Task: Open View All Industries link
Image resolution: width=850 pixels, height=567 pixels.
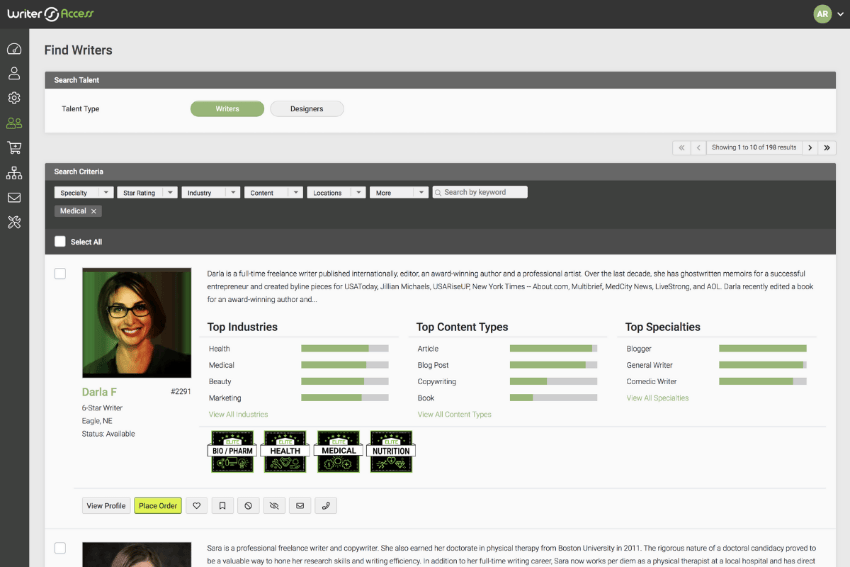Action: coord(239,415)
